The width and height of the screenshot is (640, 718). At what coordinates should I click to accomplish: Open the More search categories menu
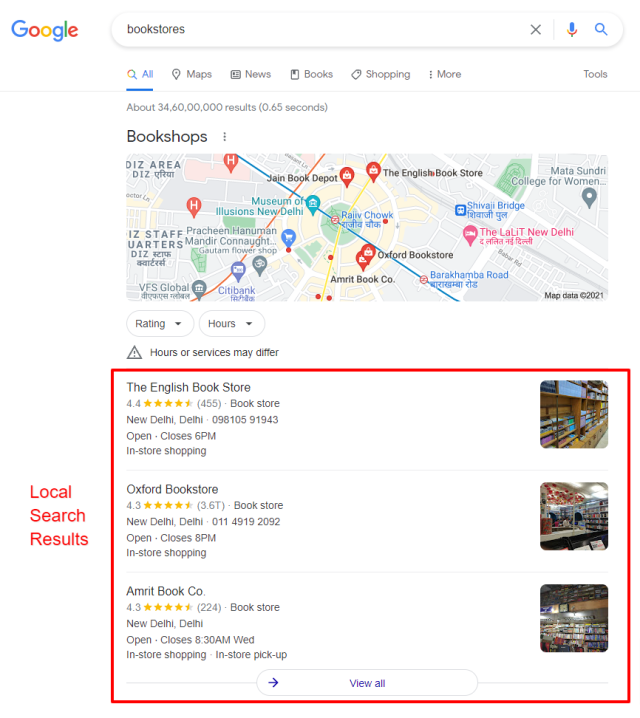coord(445,74)
